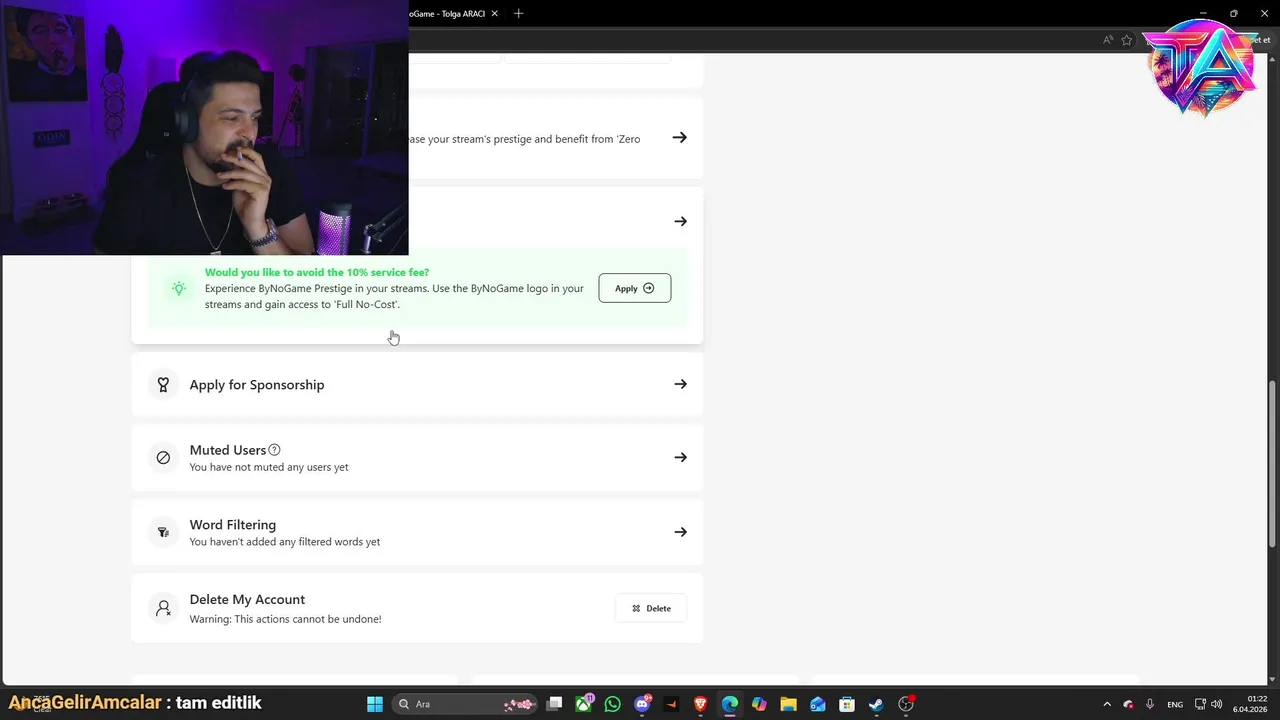Click the 10% service fee question text
The image size is (1280, 720).
pyautogui.click(x=317, y=272)
